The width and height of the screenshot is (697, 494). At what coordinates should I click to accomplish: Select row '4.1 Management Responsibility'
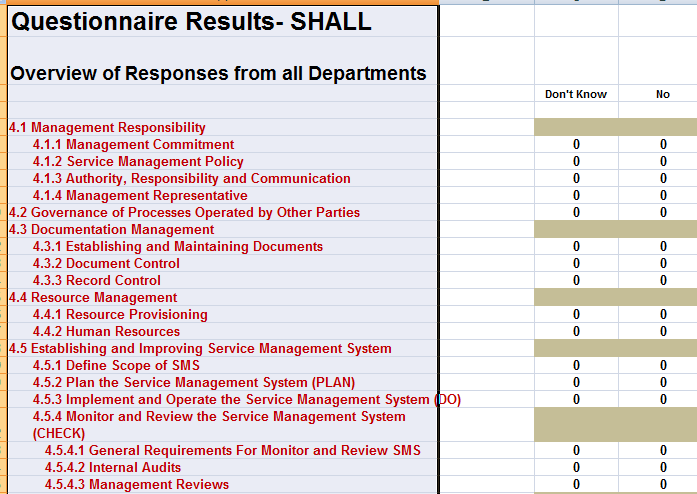tap(107, 127)
